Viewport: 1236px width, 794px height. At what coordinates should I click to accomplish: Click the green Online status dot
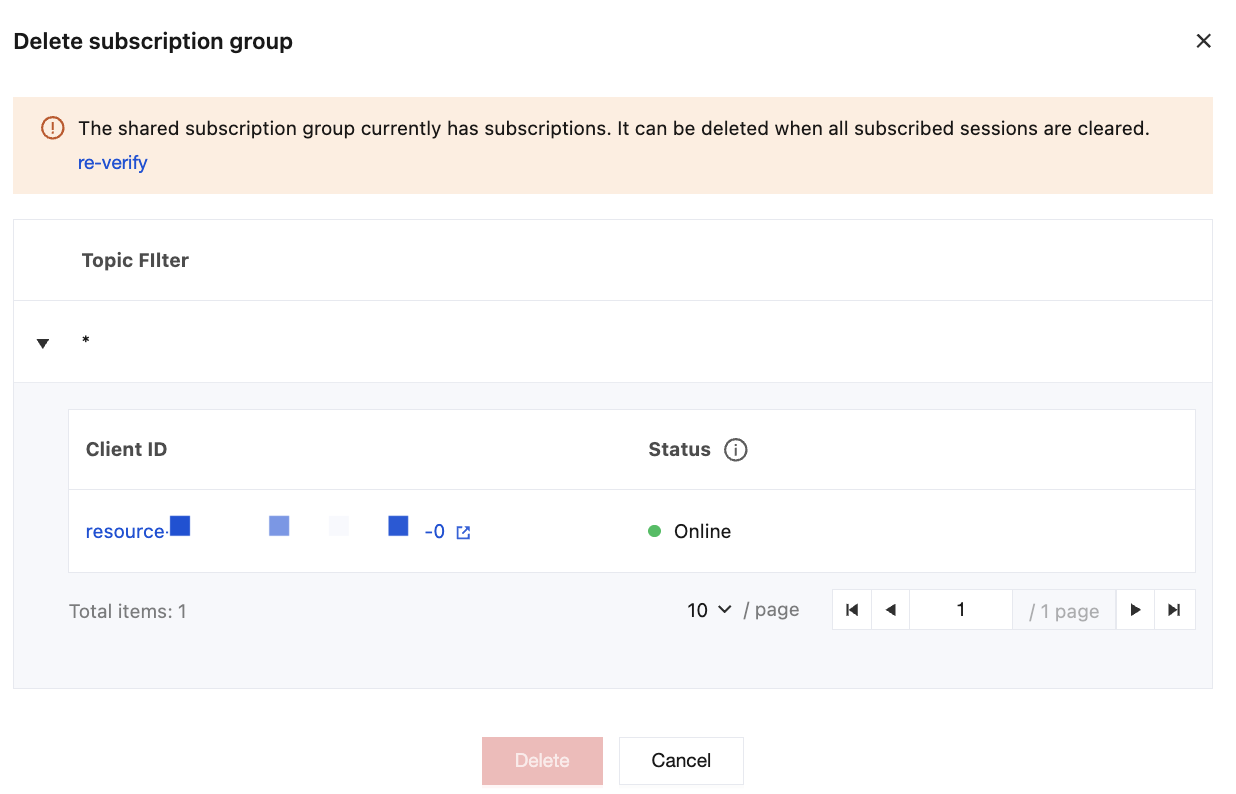click(x=655, y=531)
